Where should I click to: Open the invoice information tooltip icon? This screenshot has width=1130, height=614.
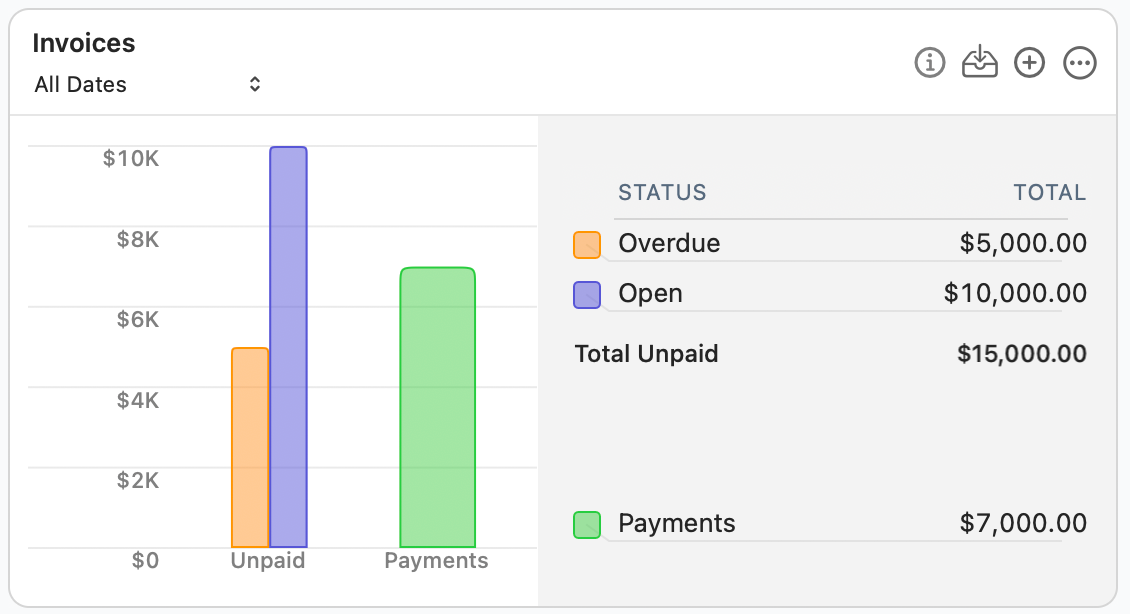[x=929, y=62]
